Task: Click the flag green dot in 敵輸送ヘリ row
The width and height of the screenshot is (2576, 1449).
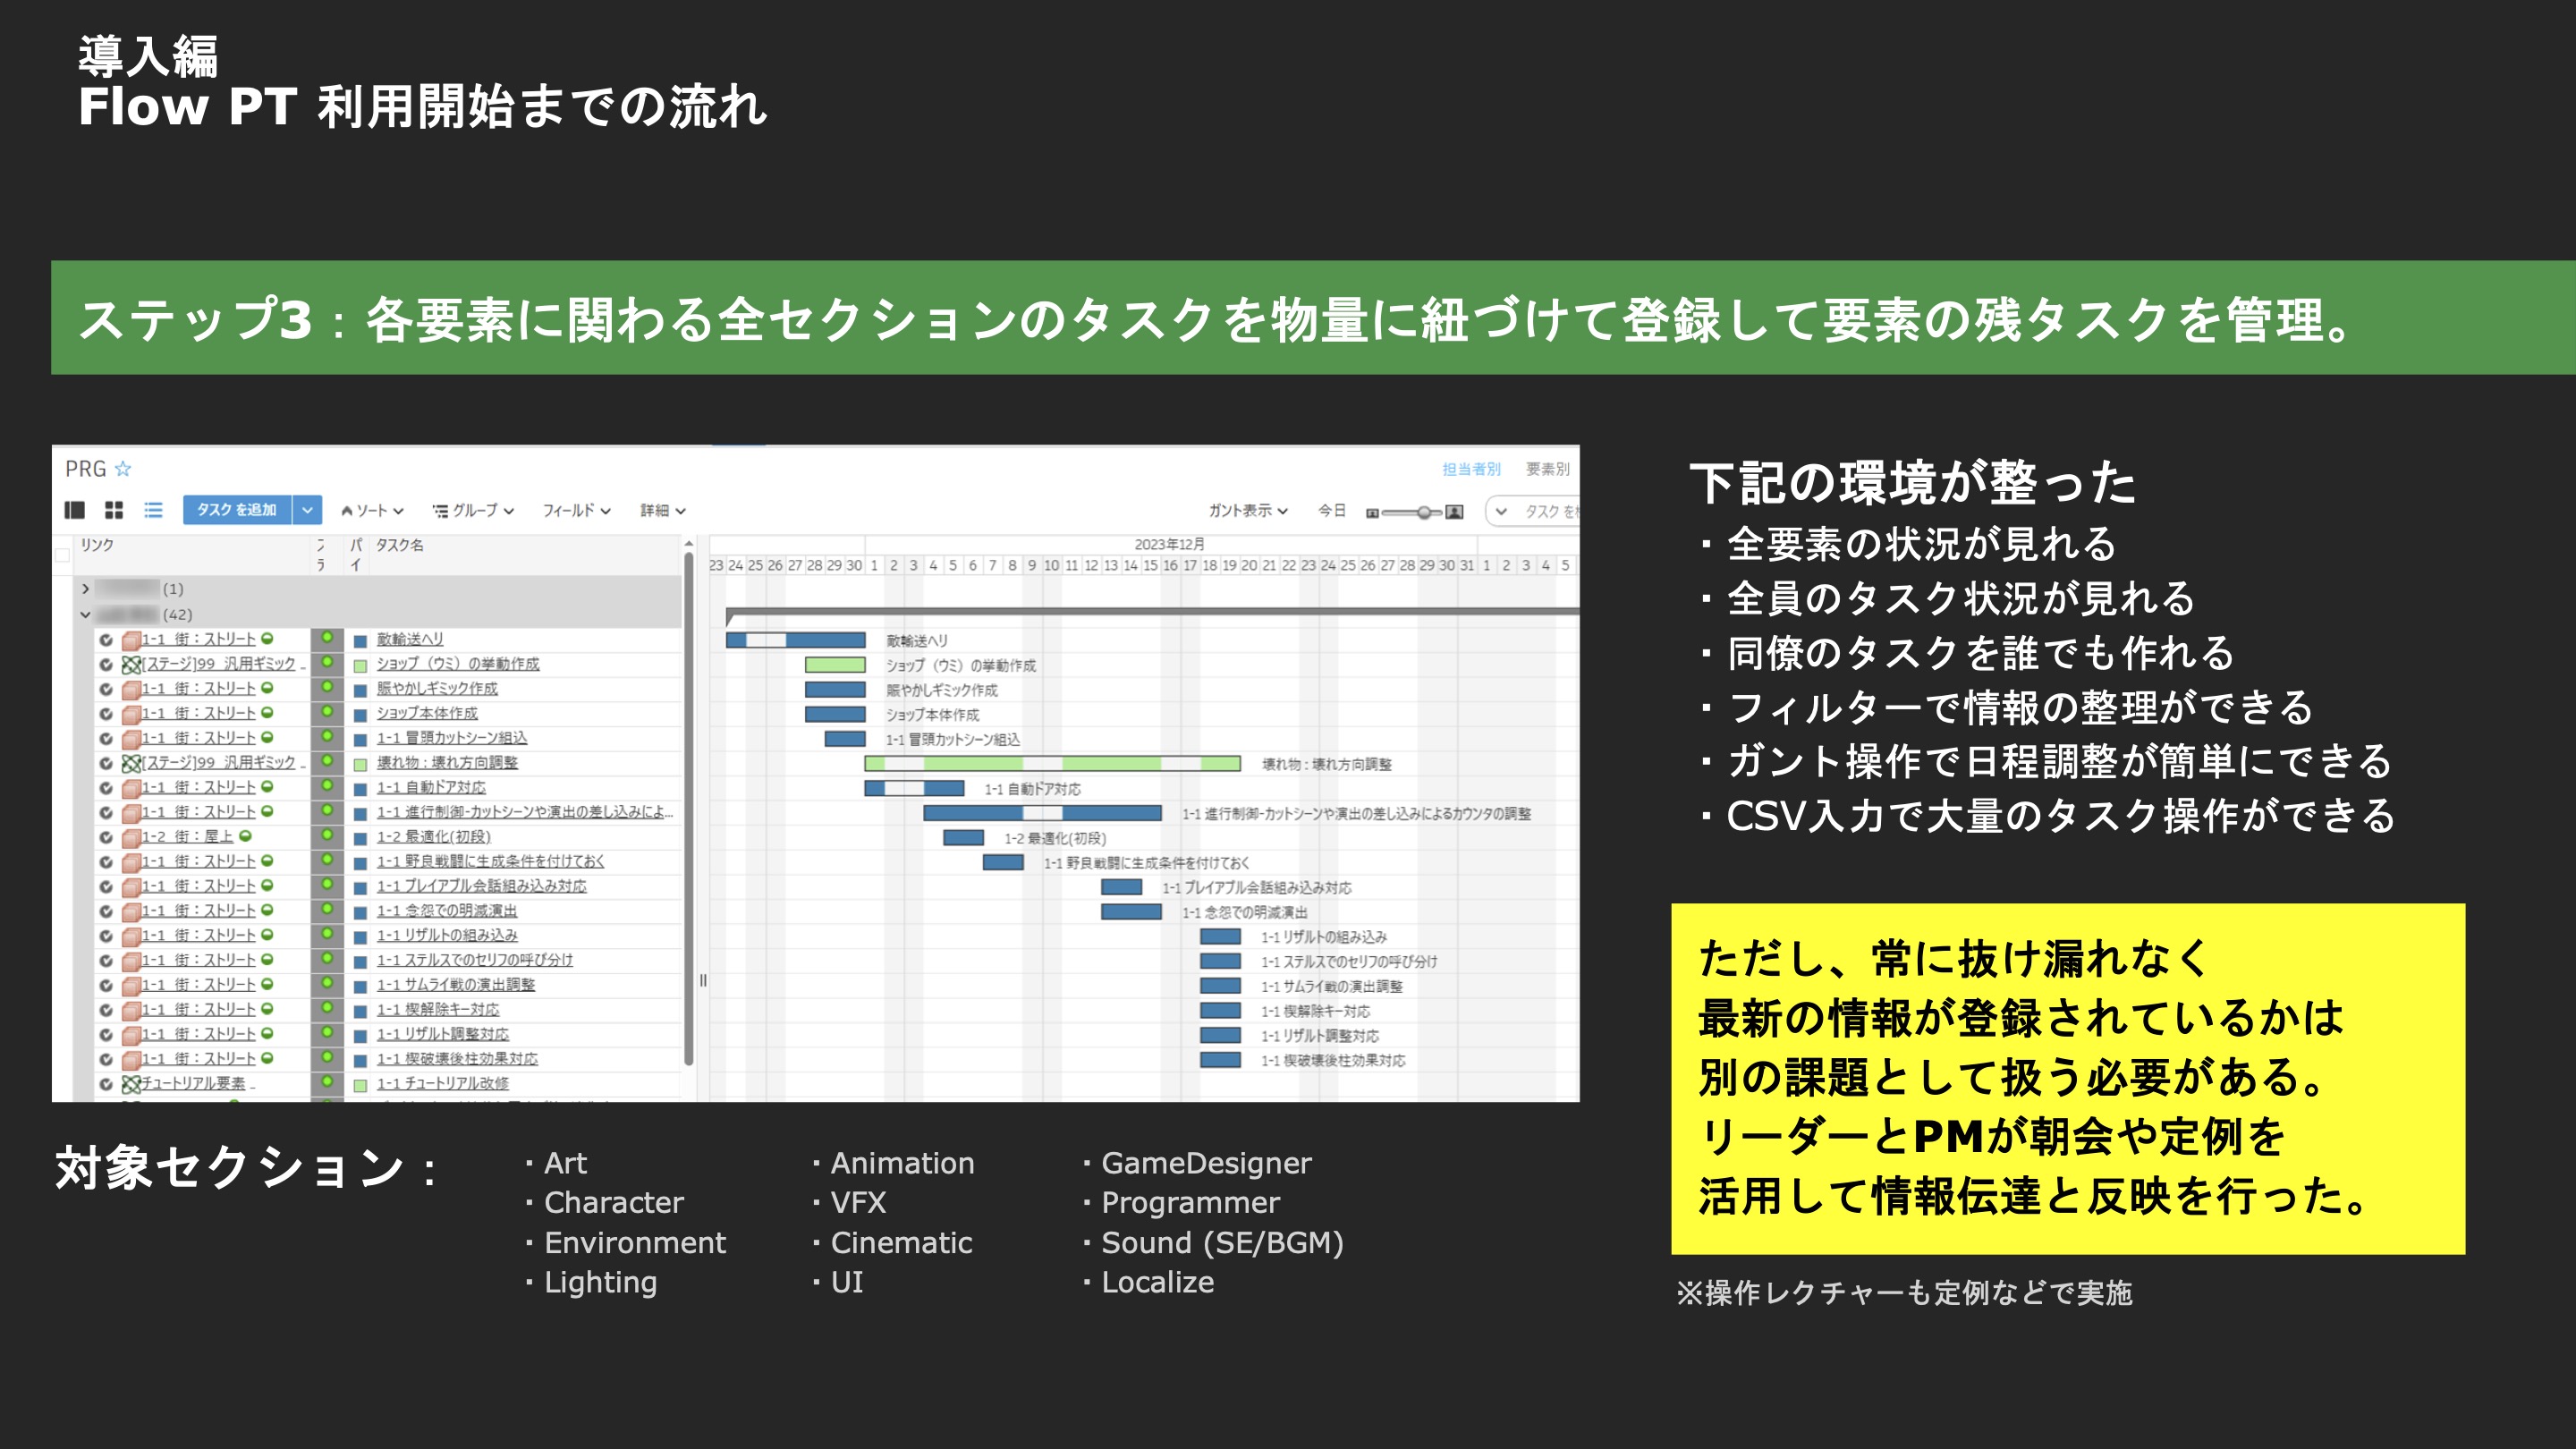Action: pyautogui.click(x=326, y=638)
